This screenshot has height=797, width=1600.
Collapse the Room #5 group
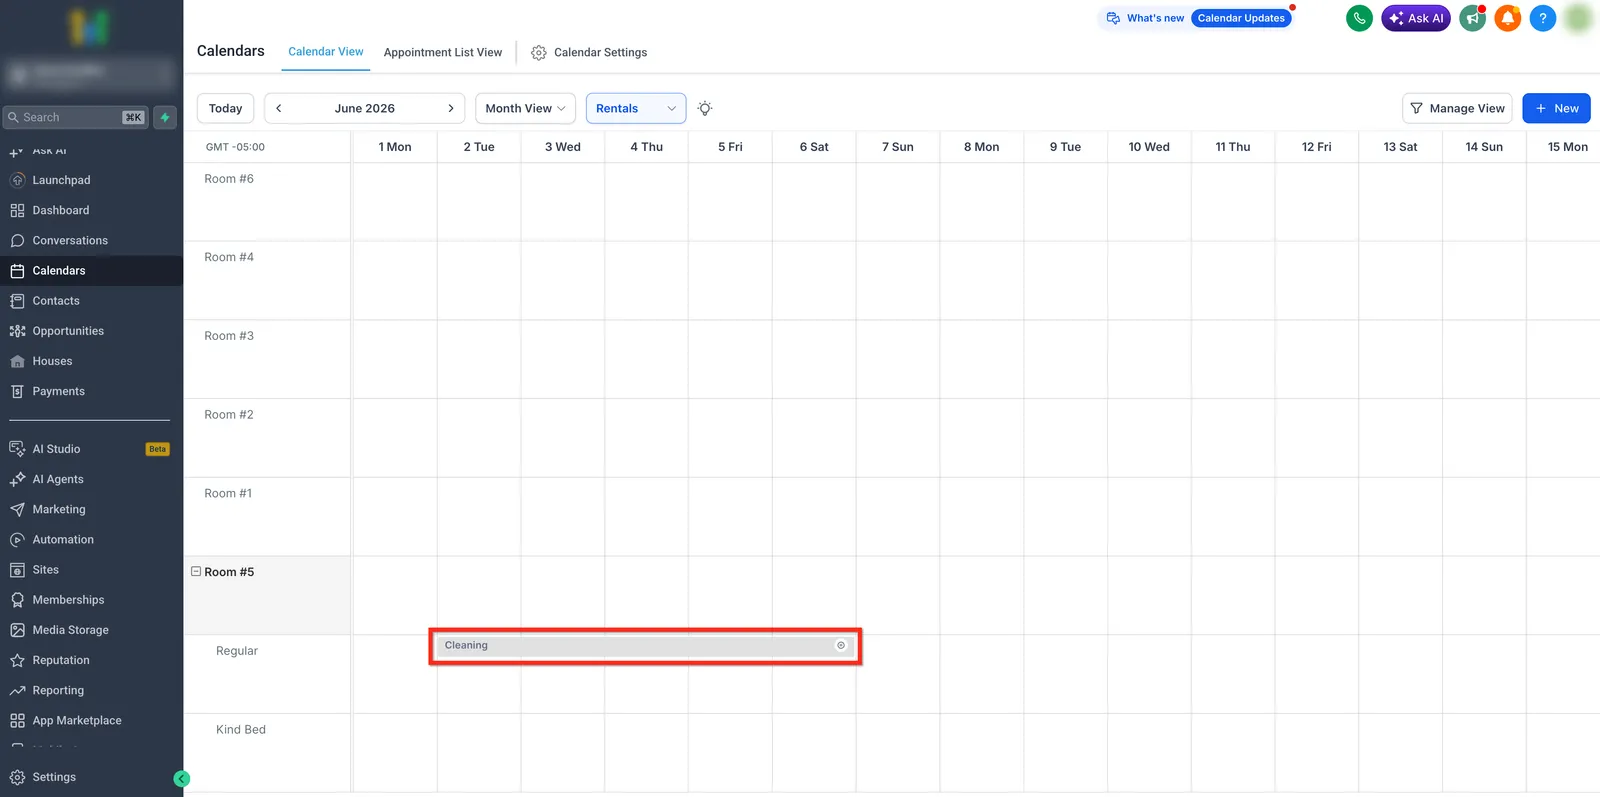point(196,572)
